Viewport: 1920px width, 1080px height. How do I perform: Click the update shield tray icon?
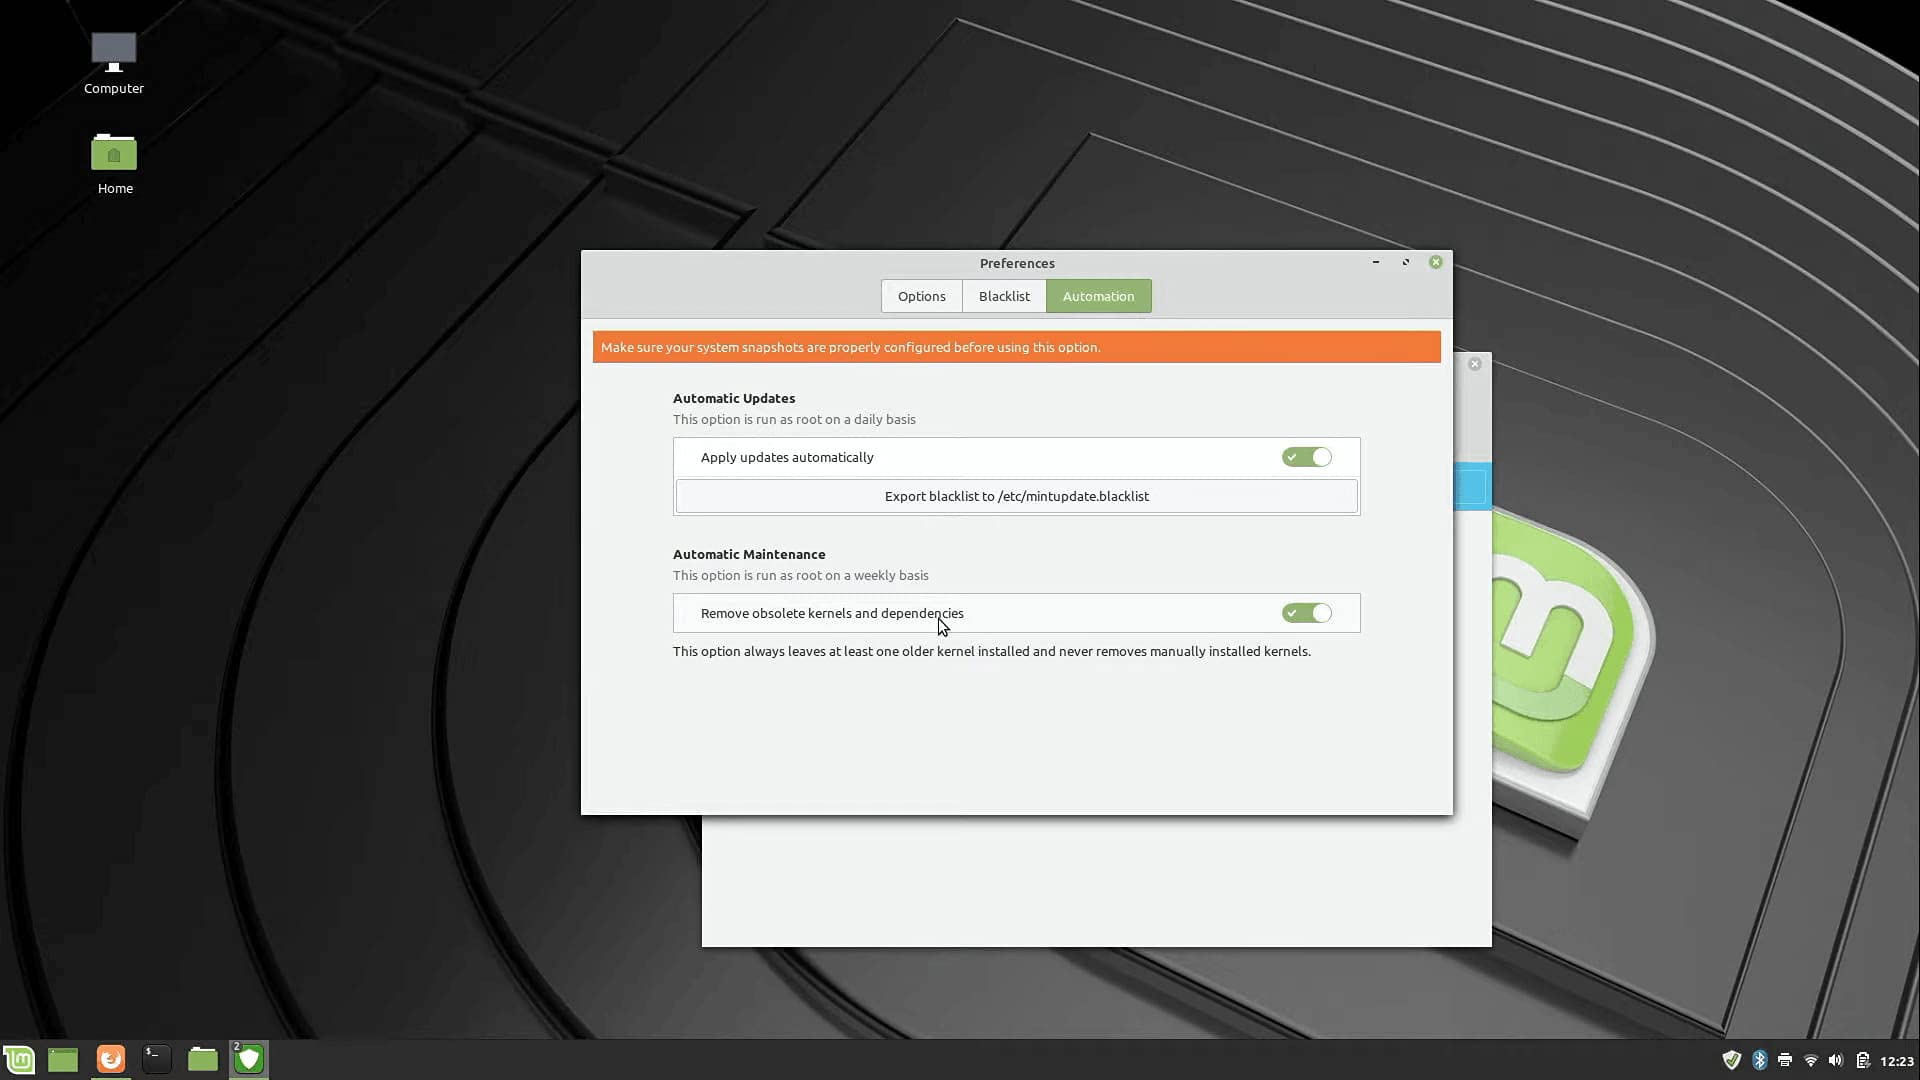pos(1731,1060)
